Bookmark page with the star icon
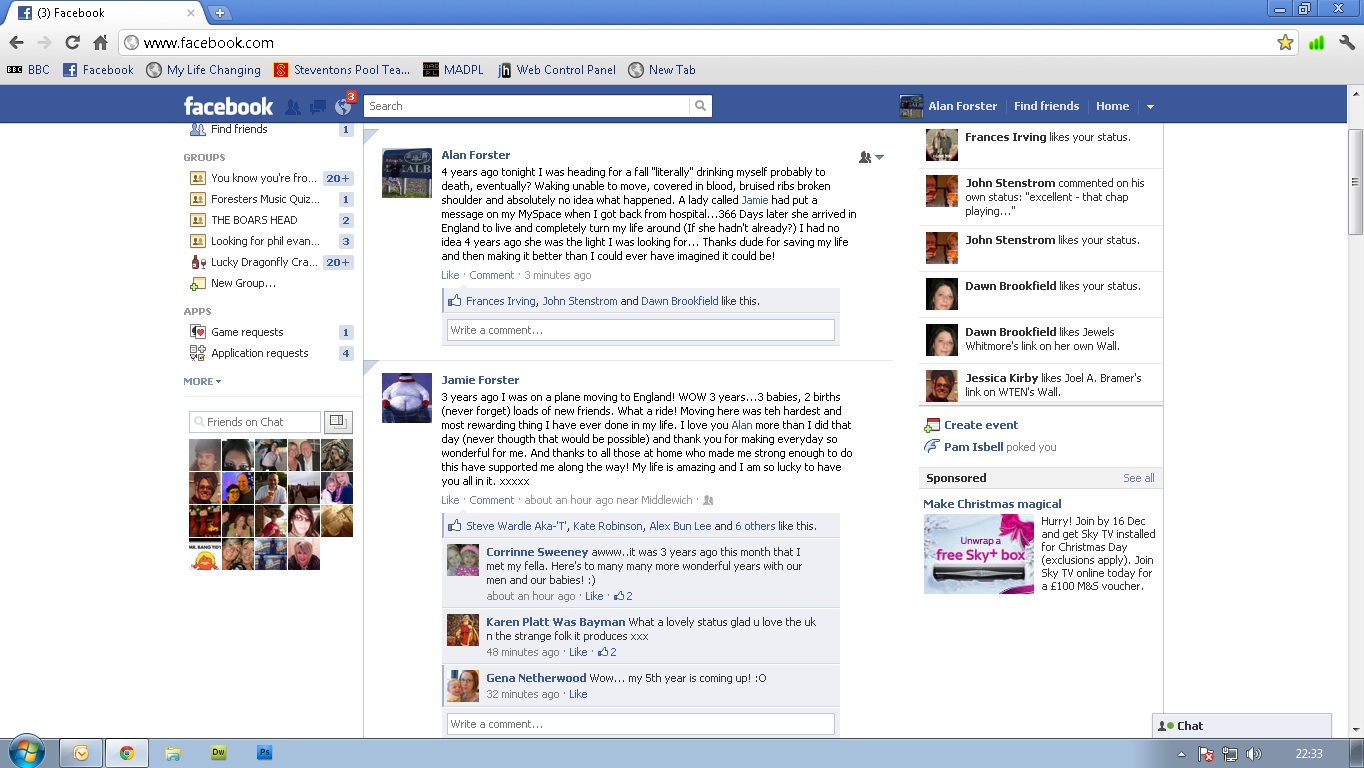The width and height of the screenshot is (1364, 768). coord(1285,43)
